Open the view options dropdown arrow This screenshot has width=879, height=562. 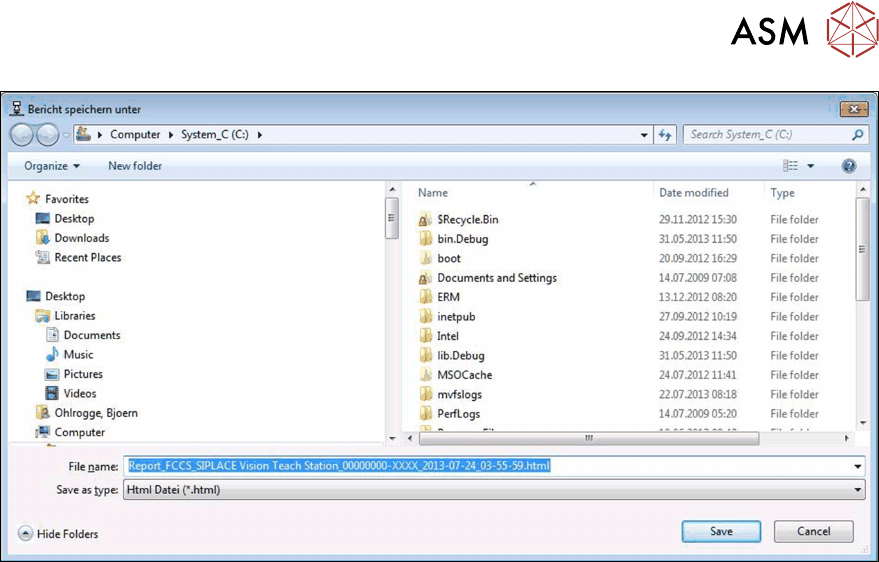pos(810,166)
